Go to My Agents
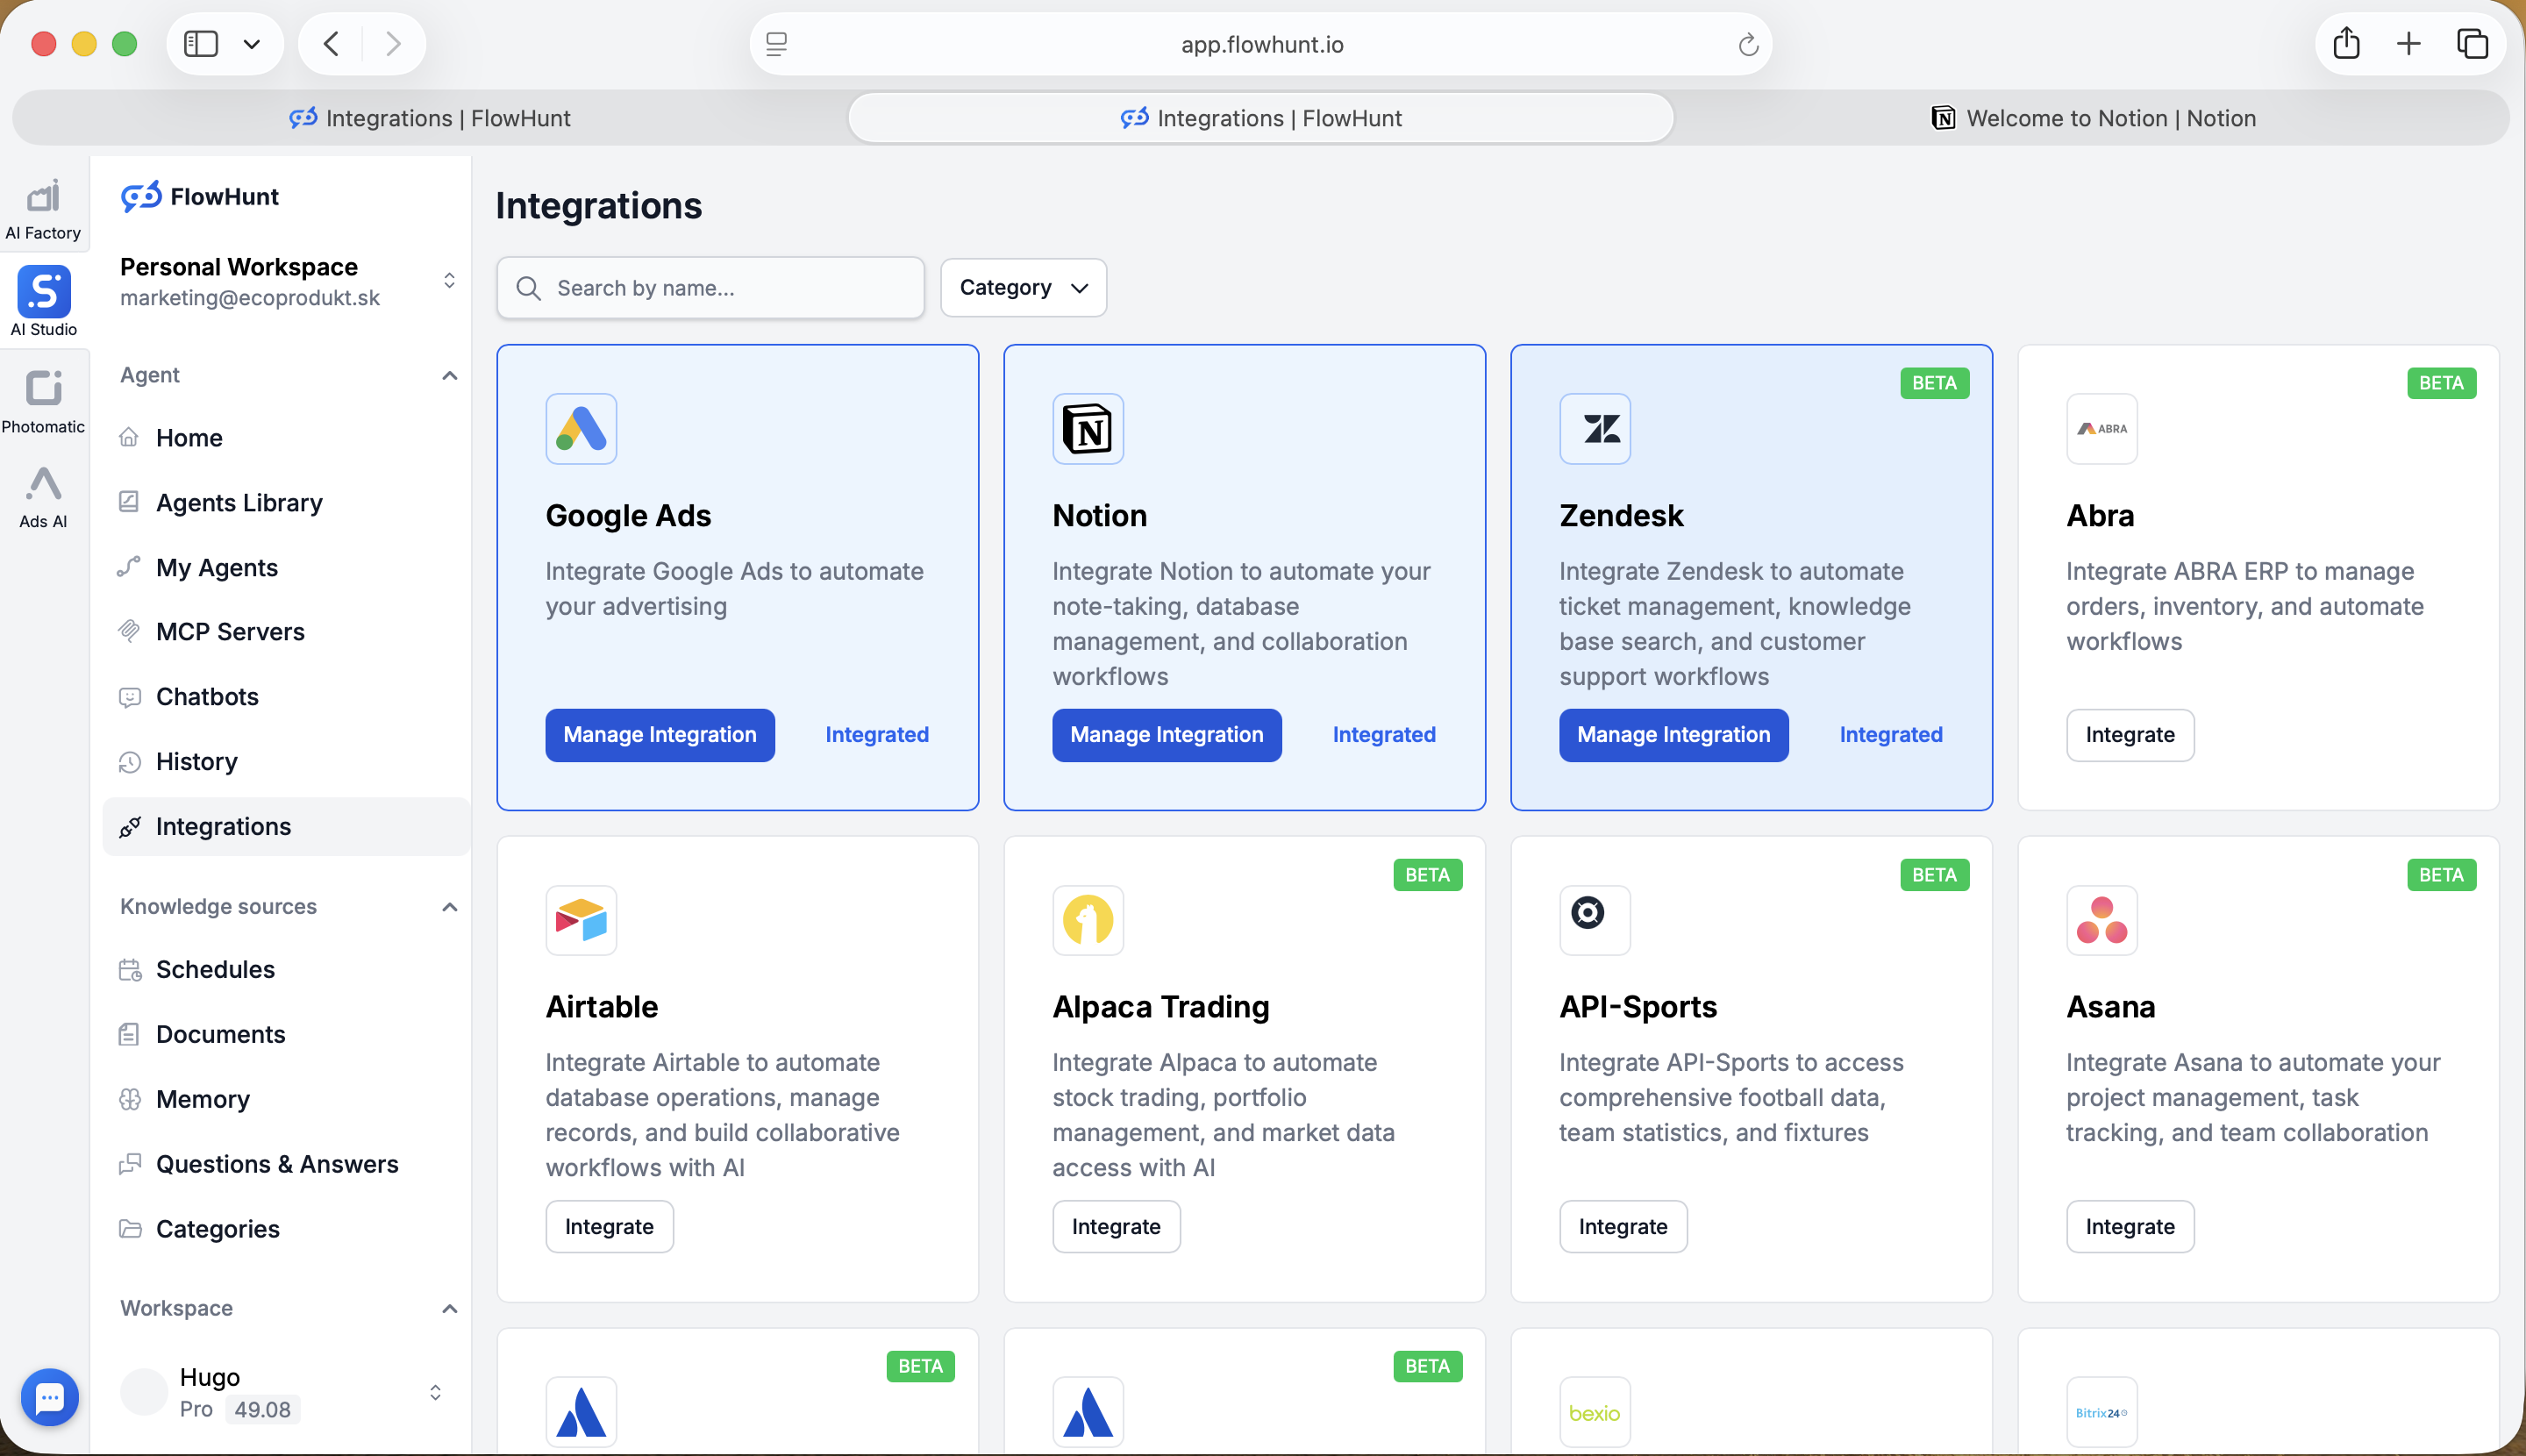The height and width of the screenshot is (1456, 2526). point(285,568)
